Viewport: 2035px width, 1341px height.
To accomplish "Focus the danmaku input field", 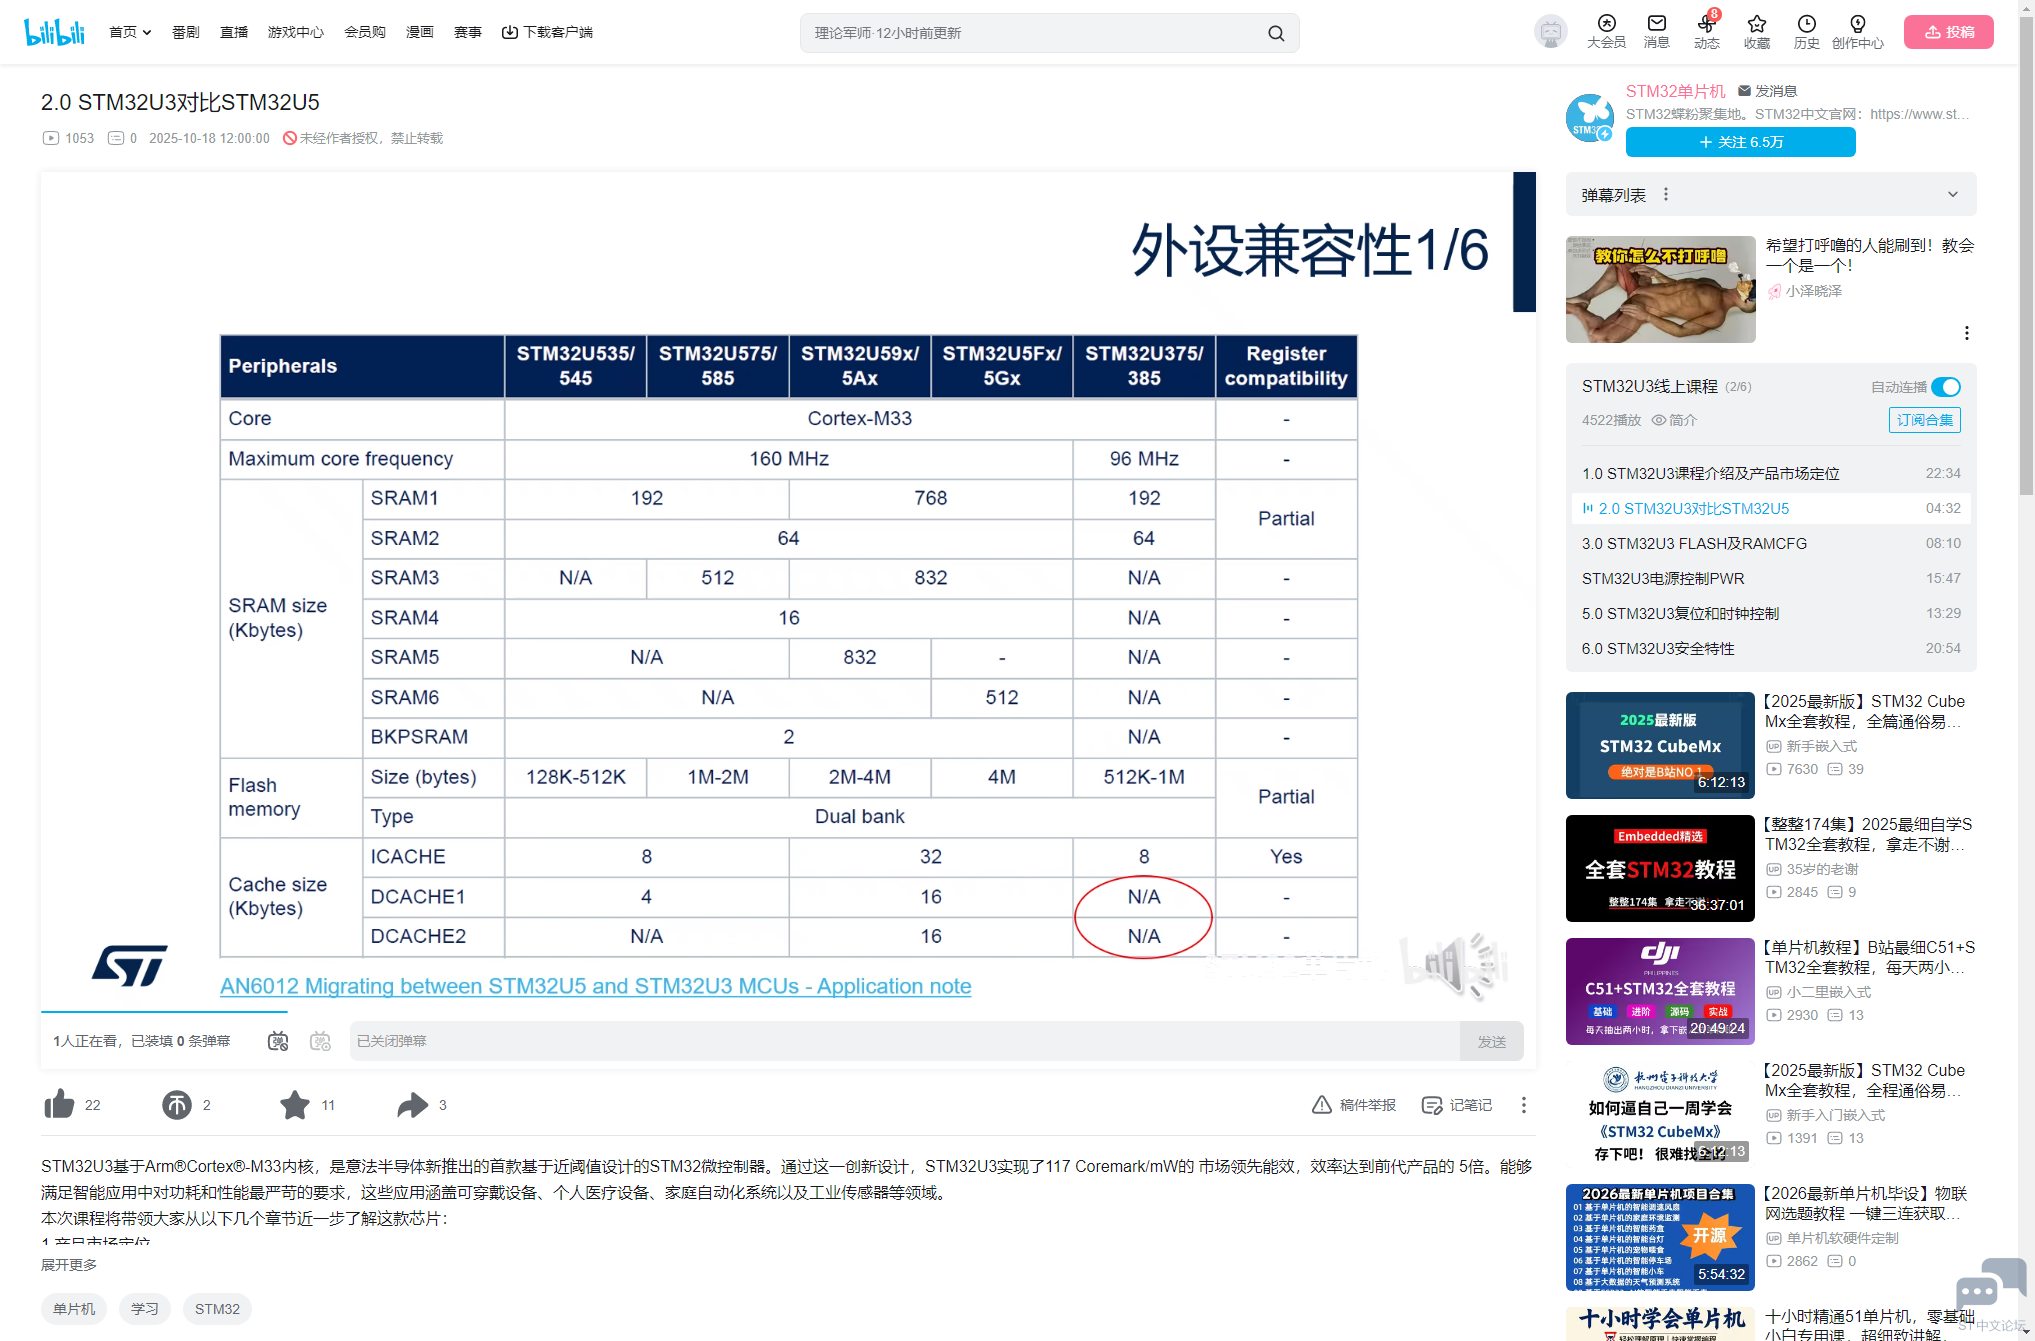I will click(905, 1041).
